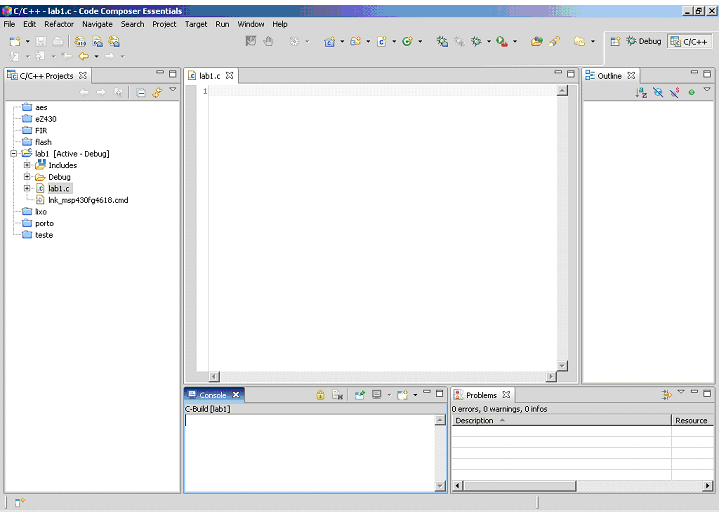
Task: Select the teste project folder
Action: [x=44, y=235]
